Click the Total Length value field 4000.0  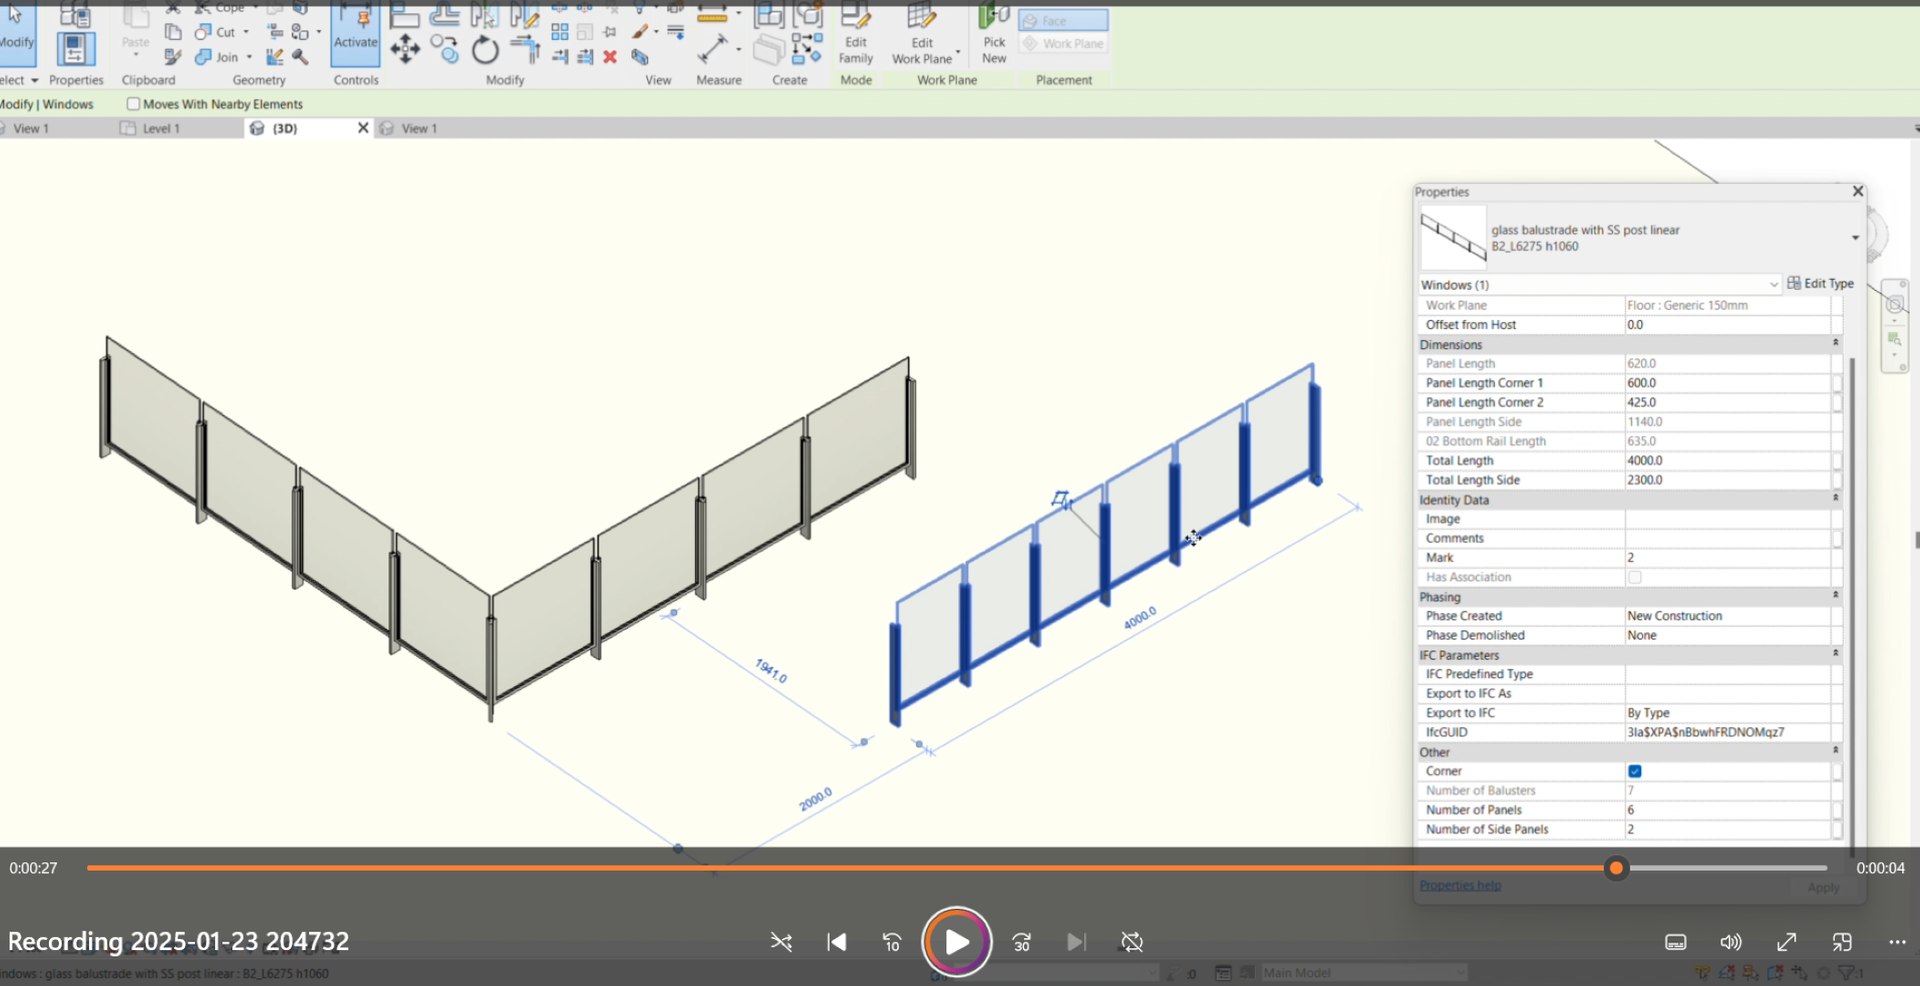click(1726, 461)
